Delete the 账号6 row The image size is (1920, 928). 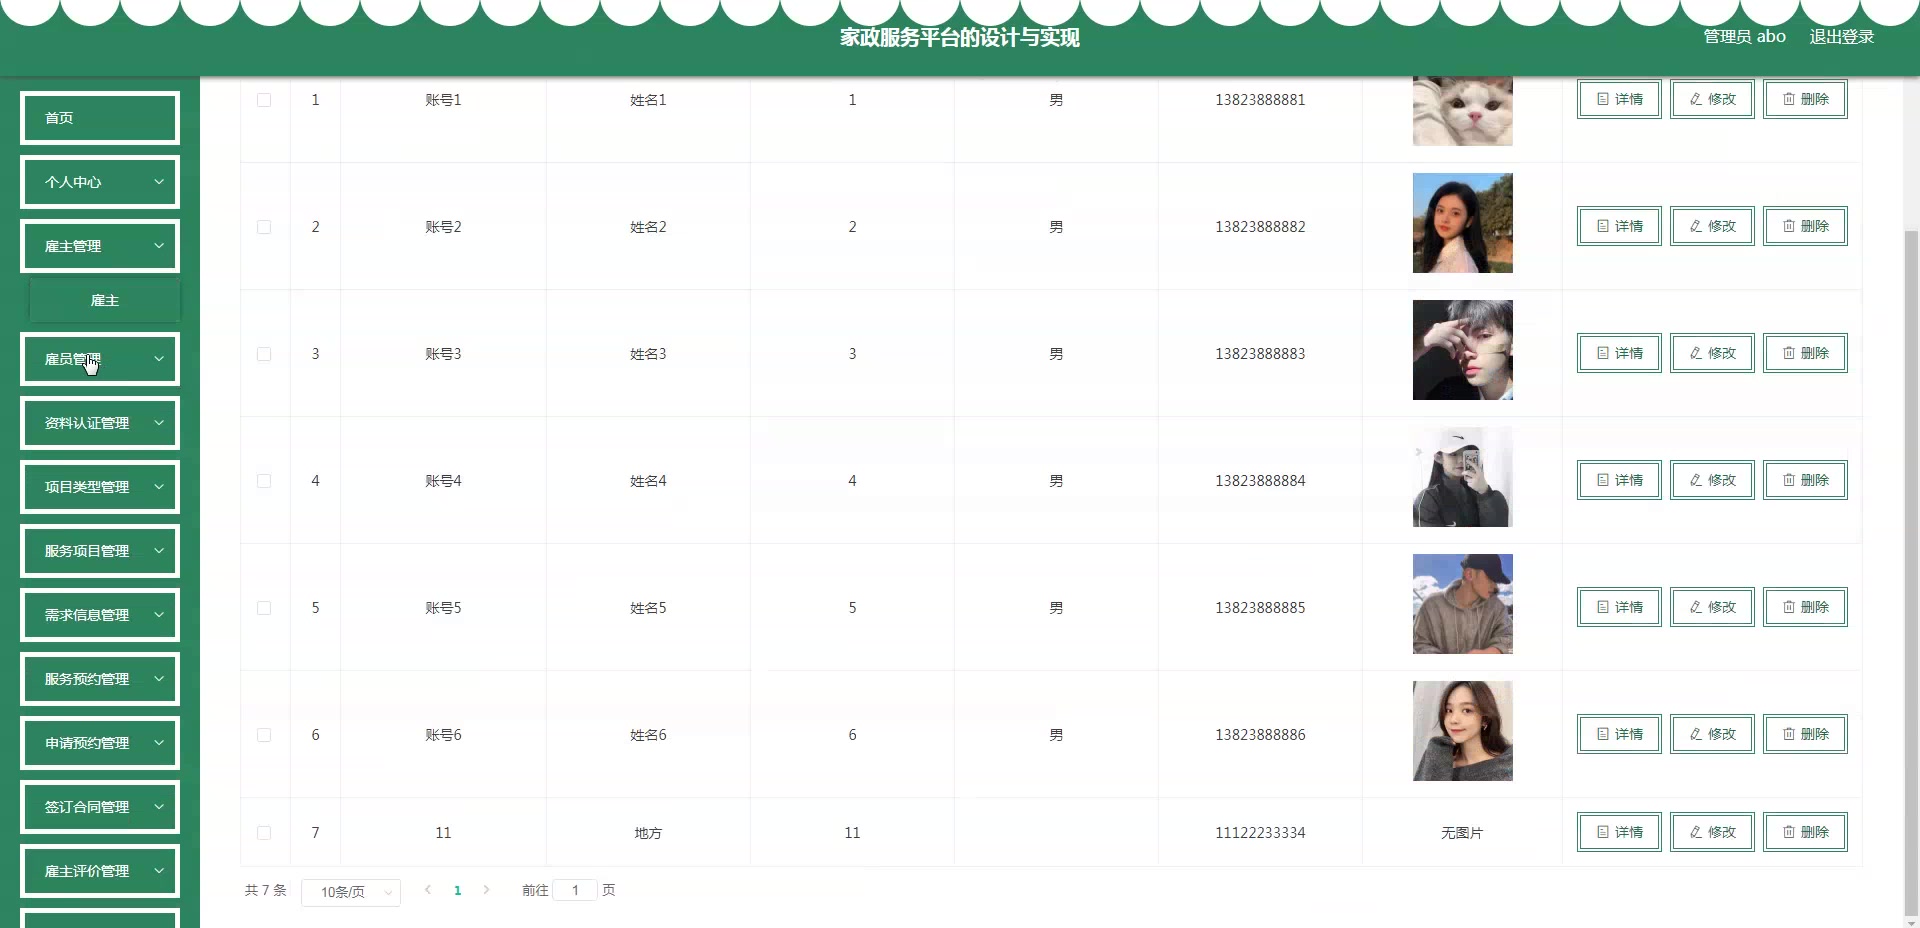[1805, 734]
